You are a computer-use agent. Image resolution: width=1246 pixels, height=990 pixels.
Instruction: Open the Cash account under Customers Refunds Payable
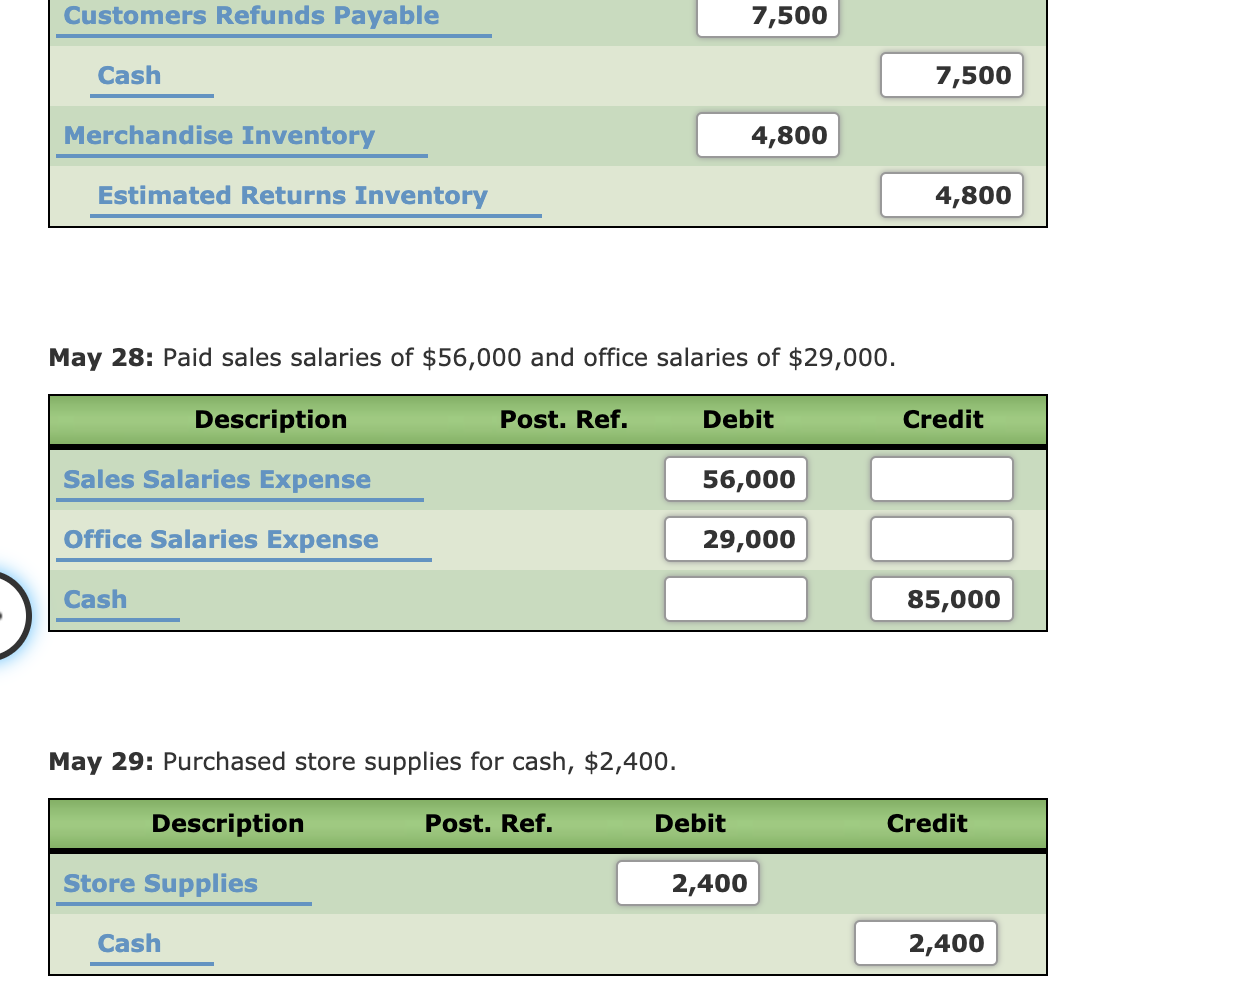[128, 75]
